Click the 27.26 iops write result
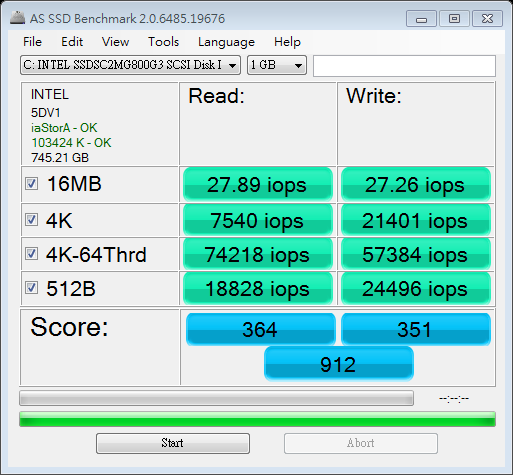 click(416, 184)
